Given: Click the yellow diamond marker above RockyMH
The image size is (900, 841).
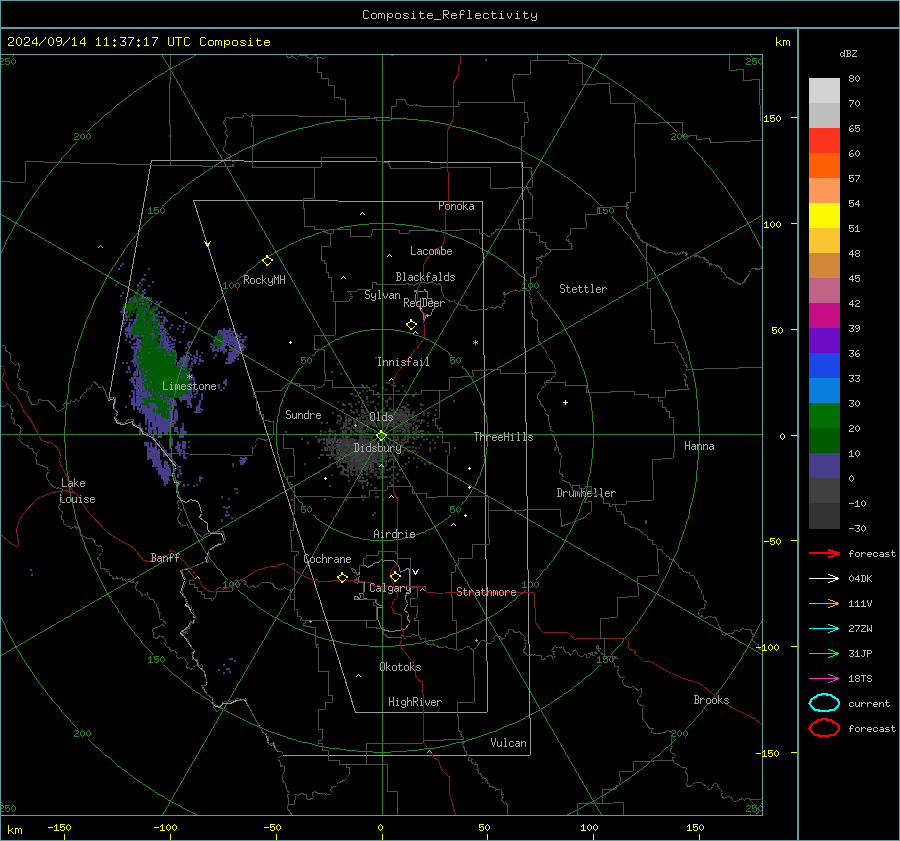Looking at the screenshot, I should tap(267, 261).
